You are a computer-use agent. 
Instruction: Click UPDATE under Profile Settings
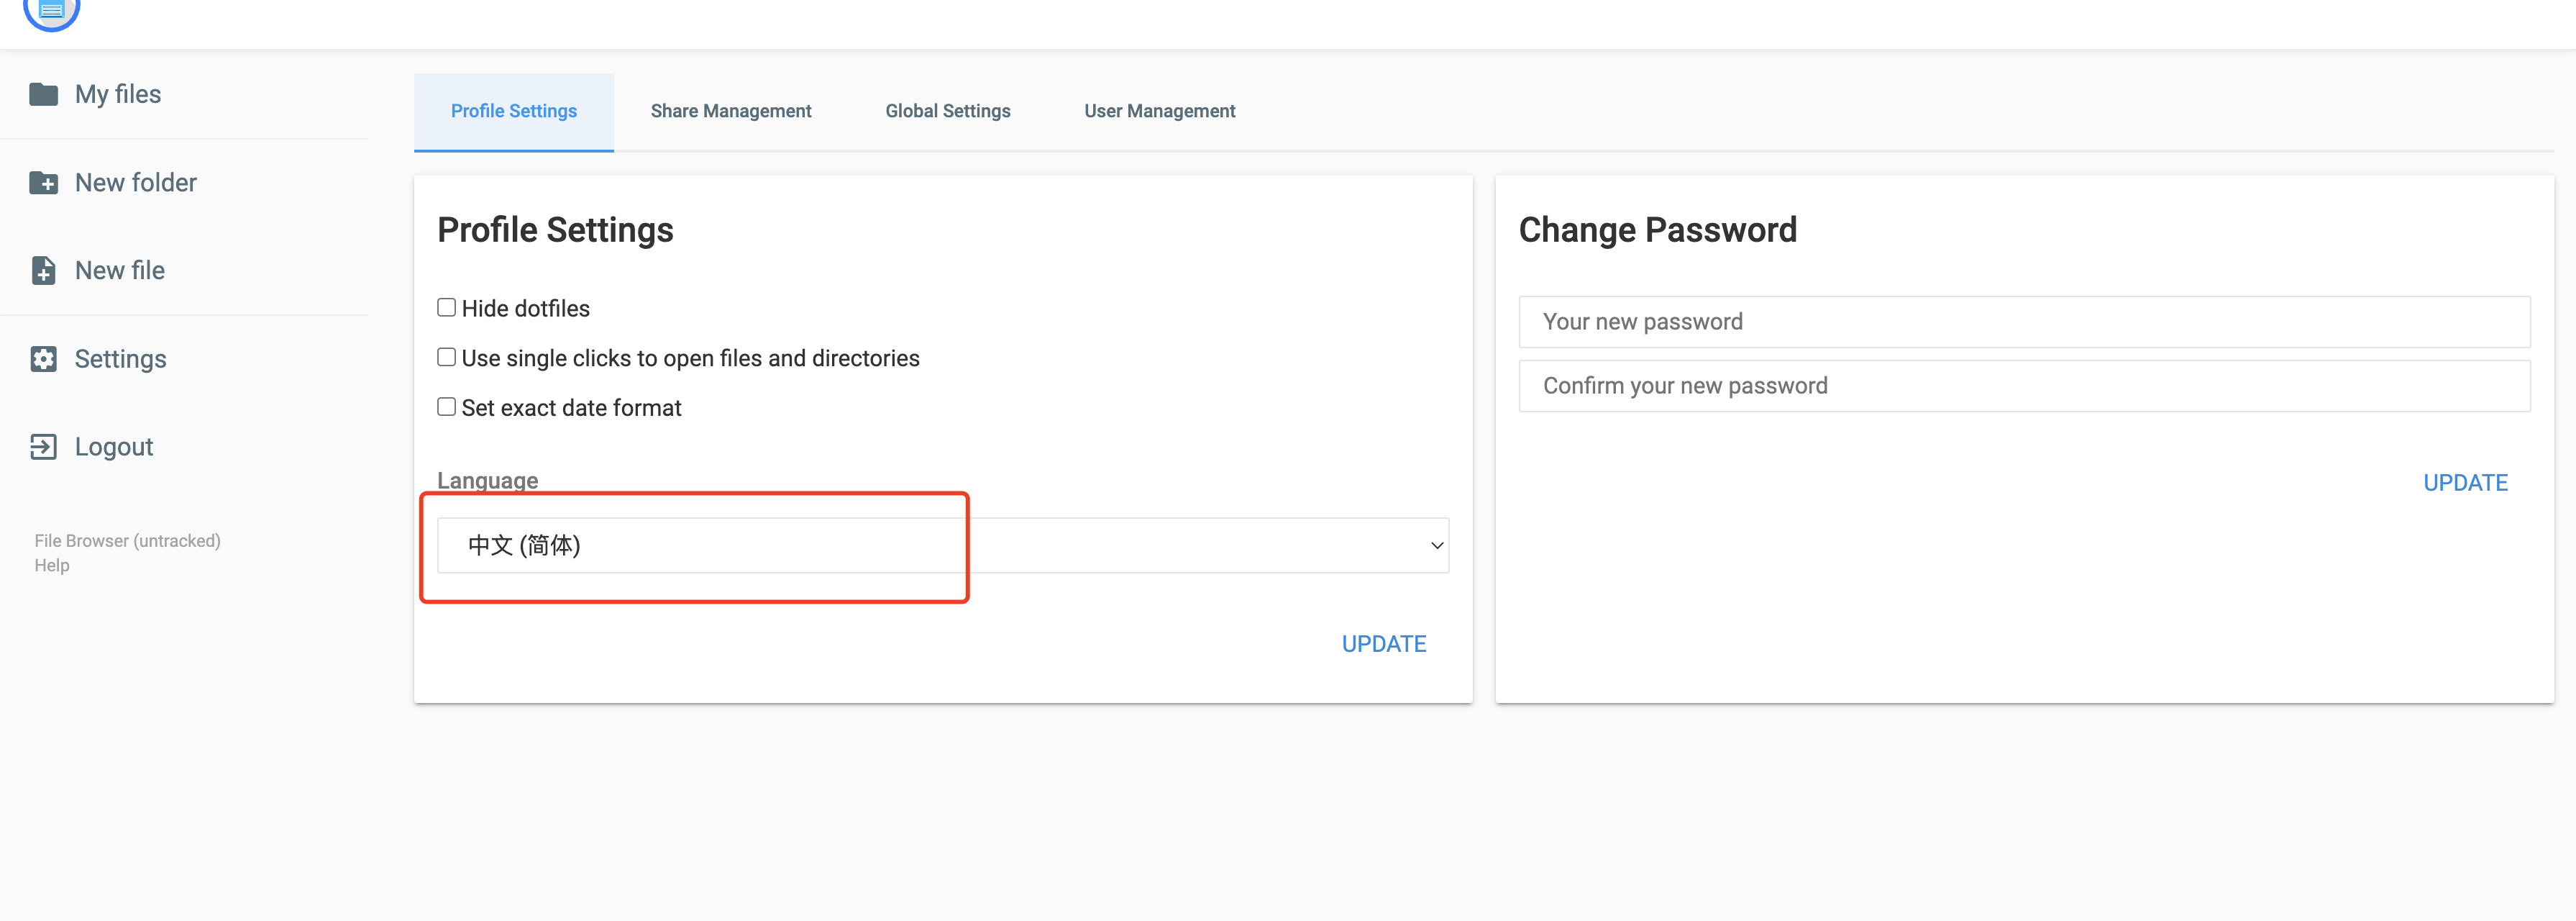[1383, 644]
